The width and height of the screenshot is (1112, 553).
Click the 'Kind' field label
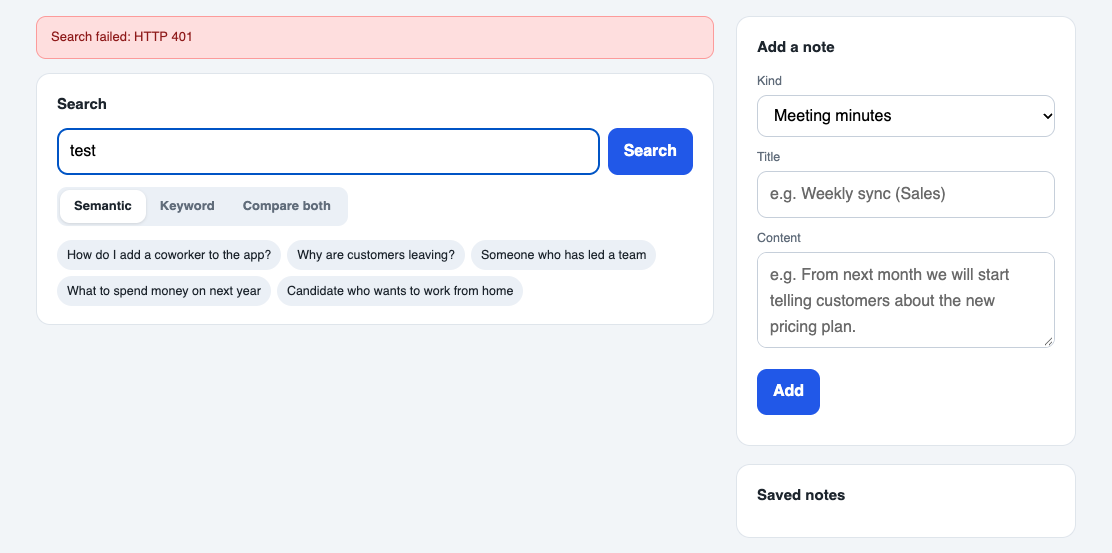[769, 81]
